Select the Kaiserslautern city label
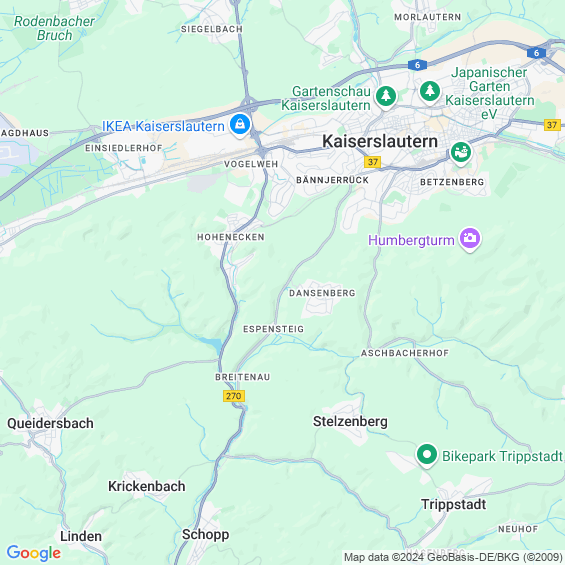The height and width of the screenshot is (565, 565). point(380,141)
